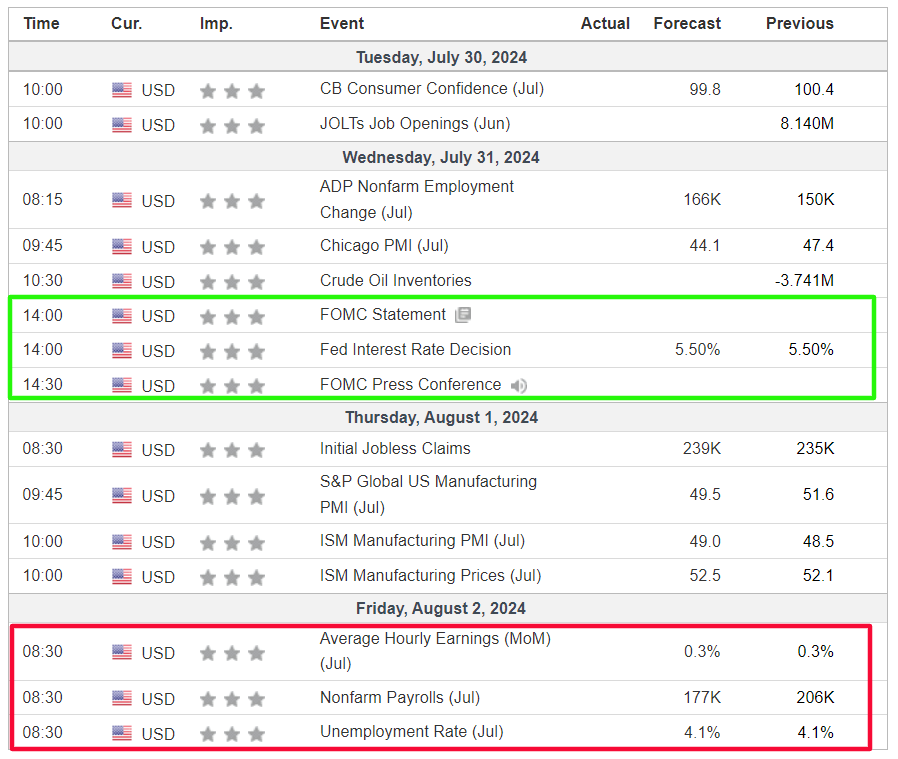Viewport: 898px width, 759px height.
Task: Click US flag in CB Consumer Confidence row
Action: point(122,90)
